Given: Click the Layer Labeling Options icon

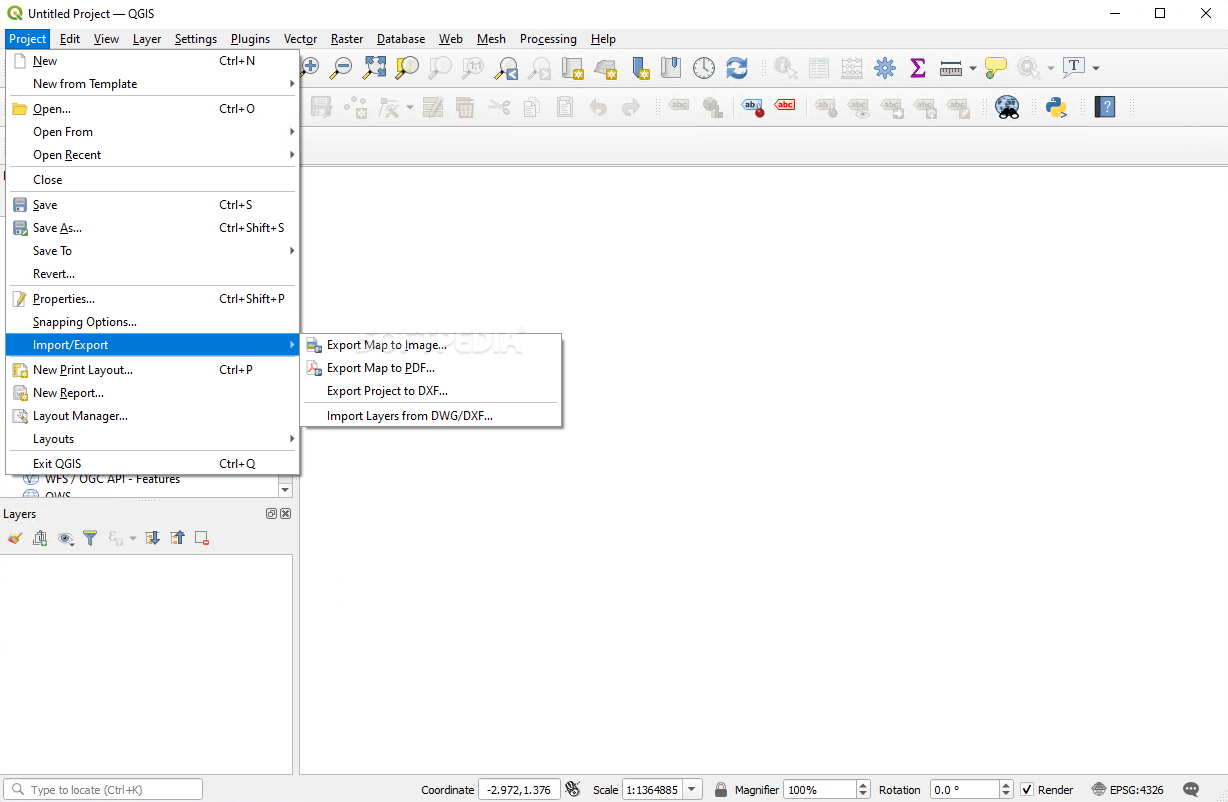Looking at the screenshot, I should [752, 106].
